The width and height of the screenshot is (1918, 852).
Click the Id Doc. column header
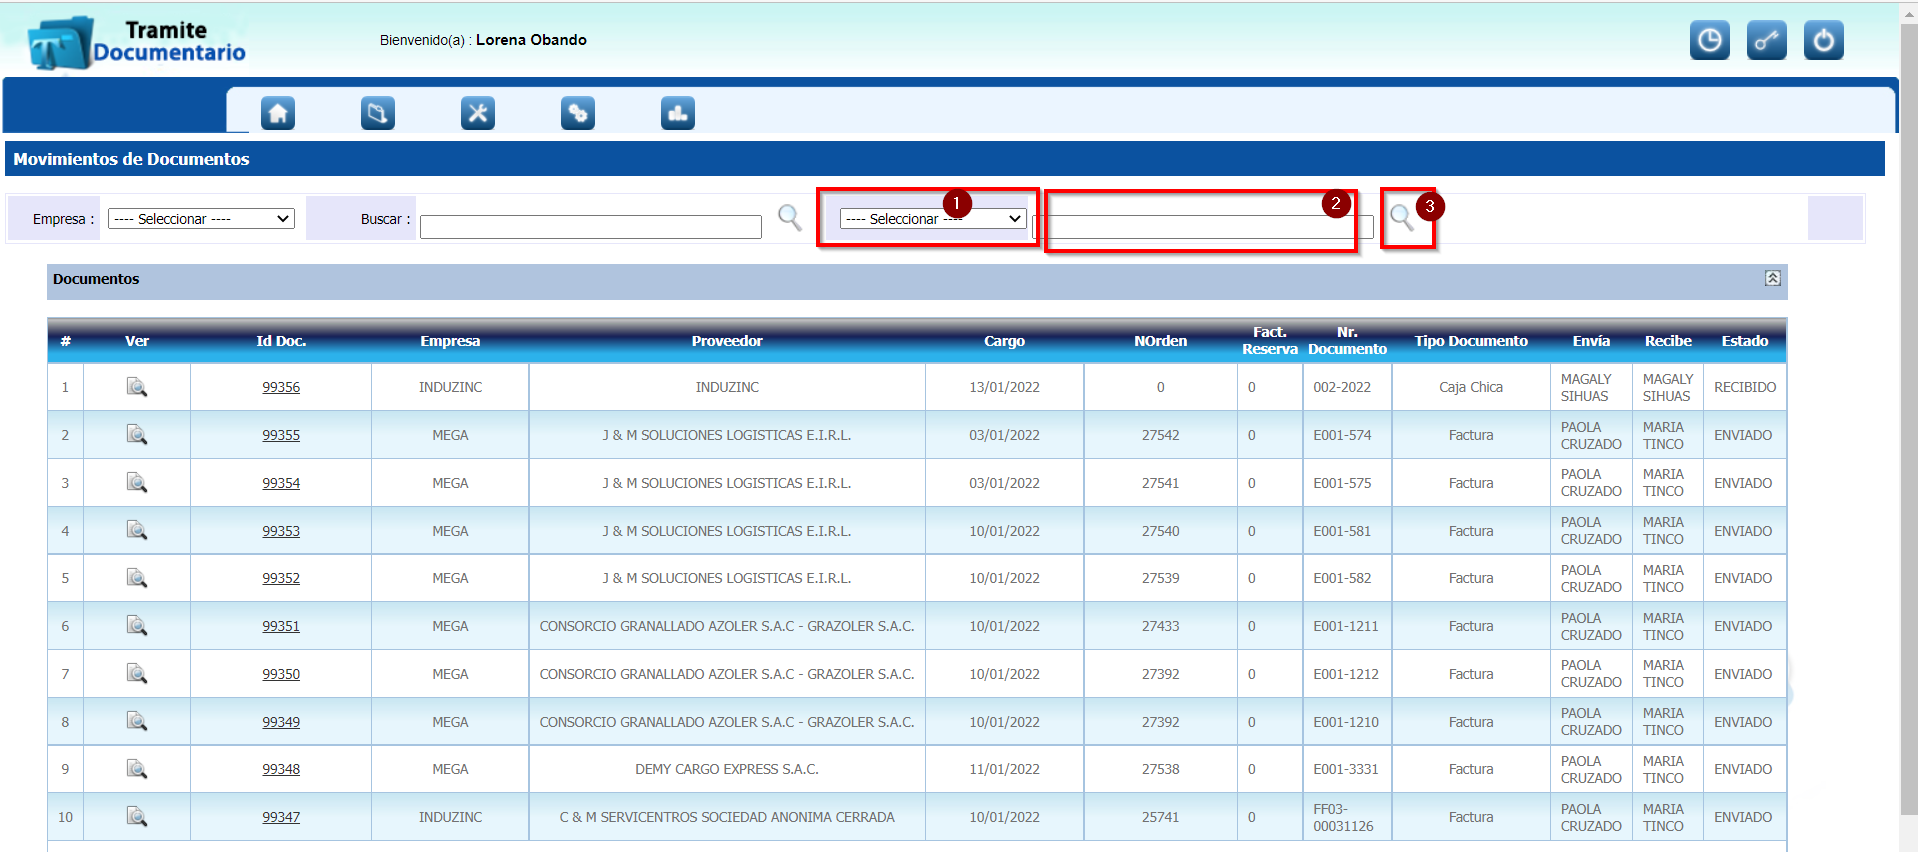pos(281,341)
